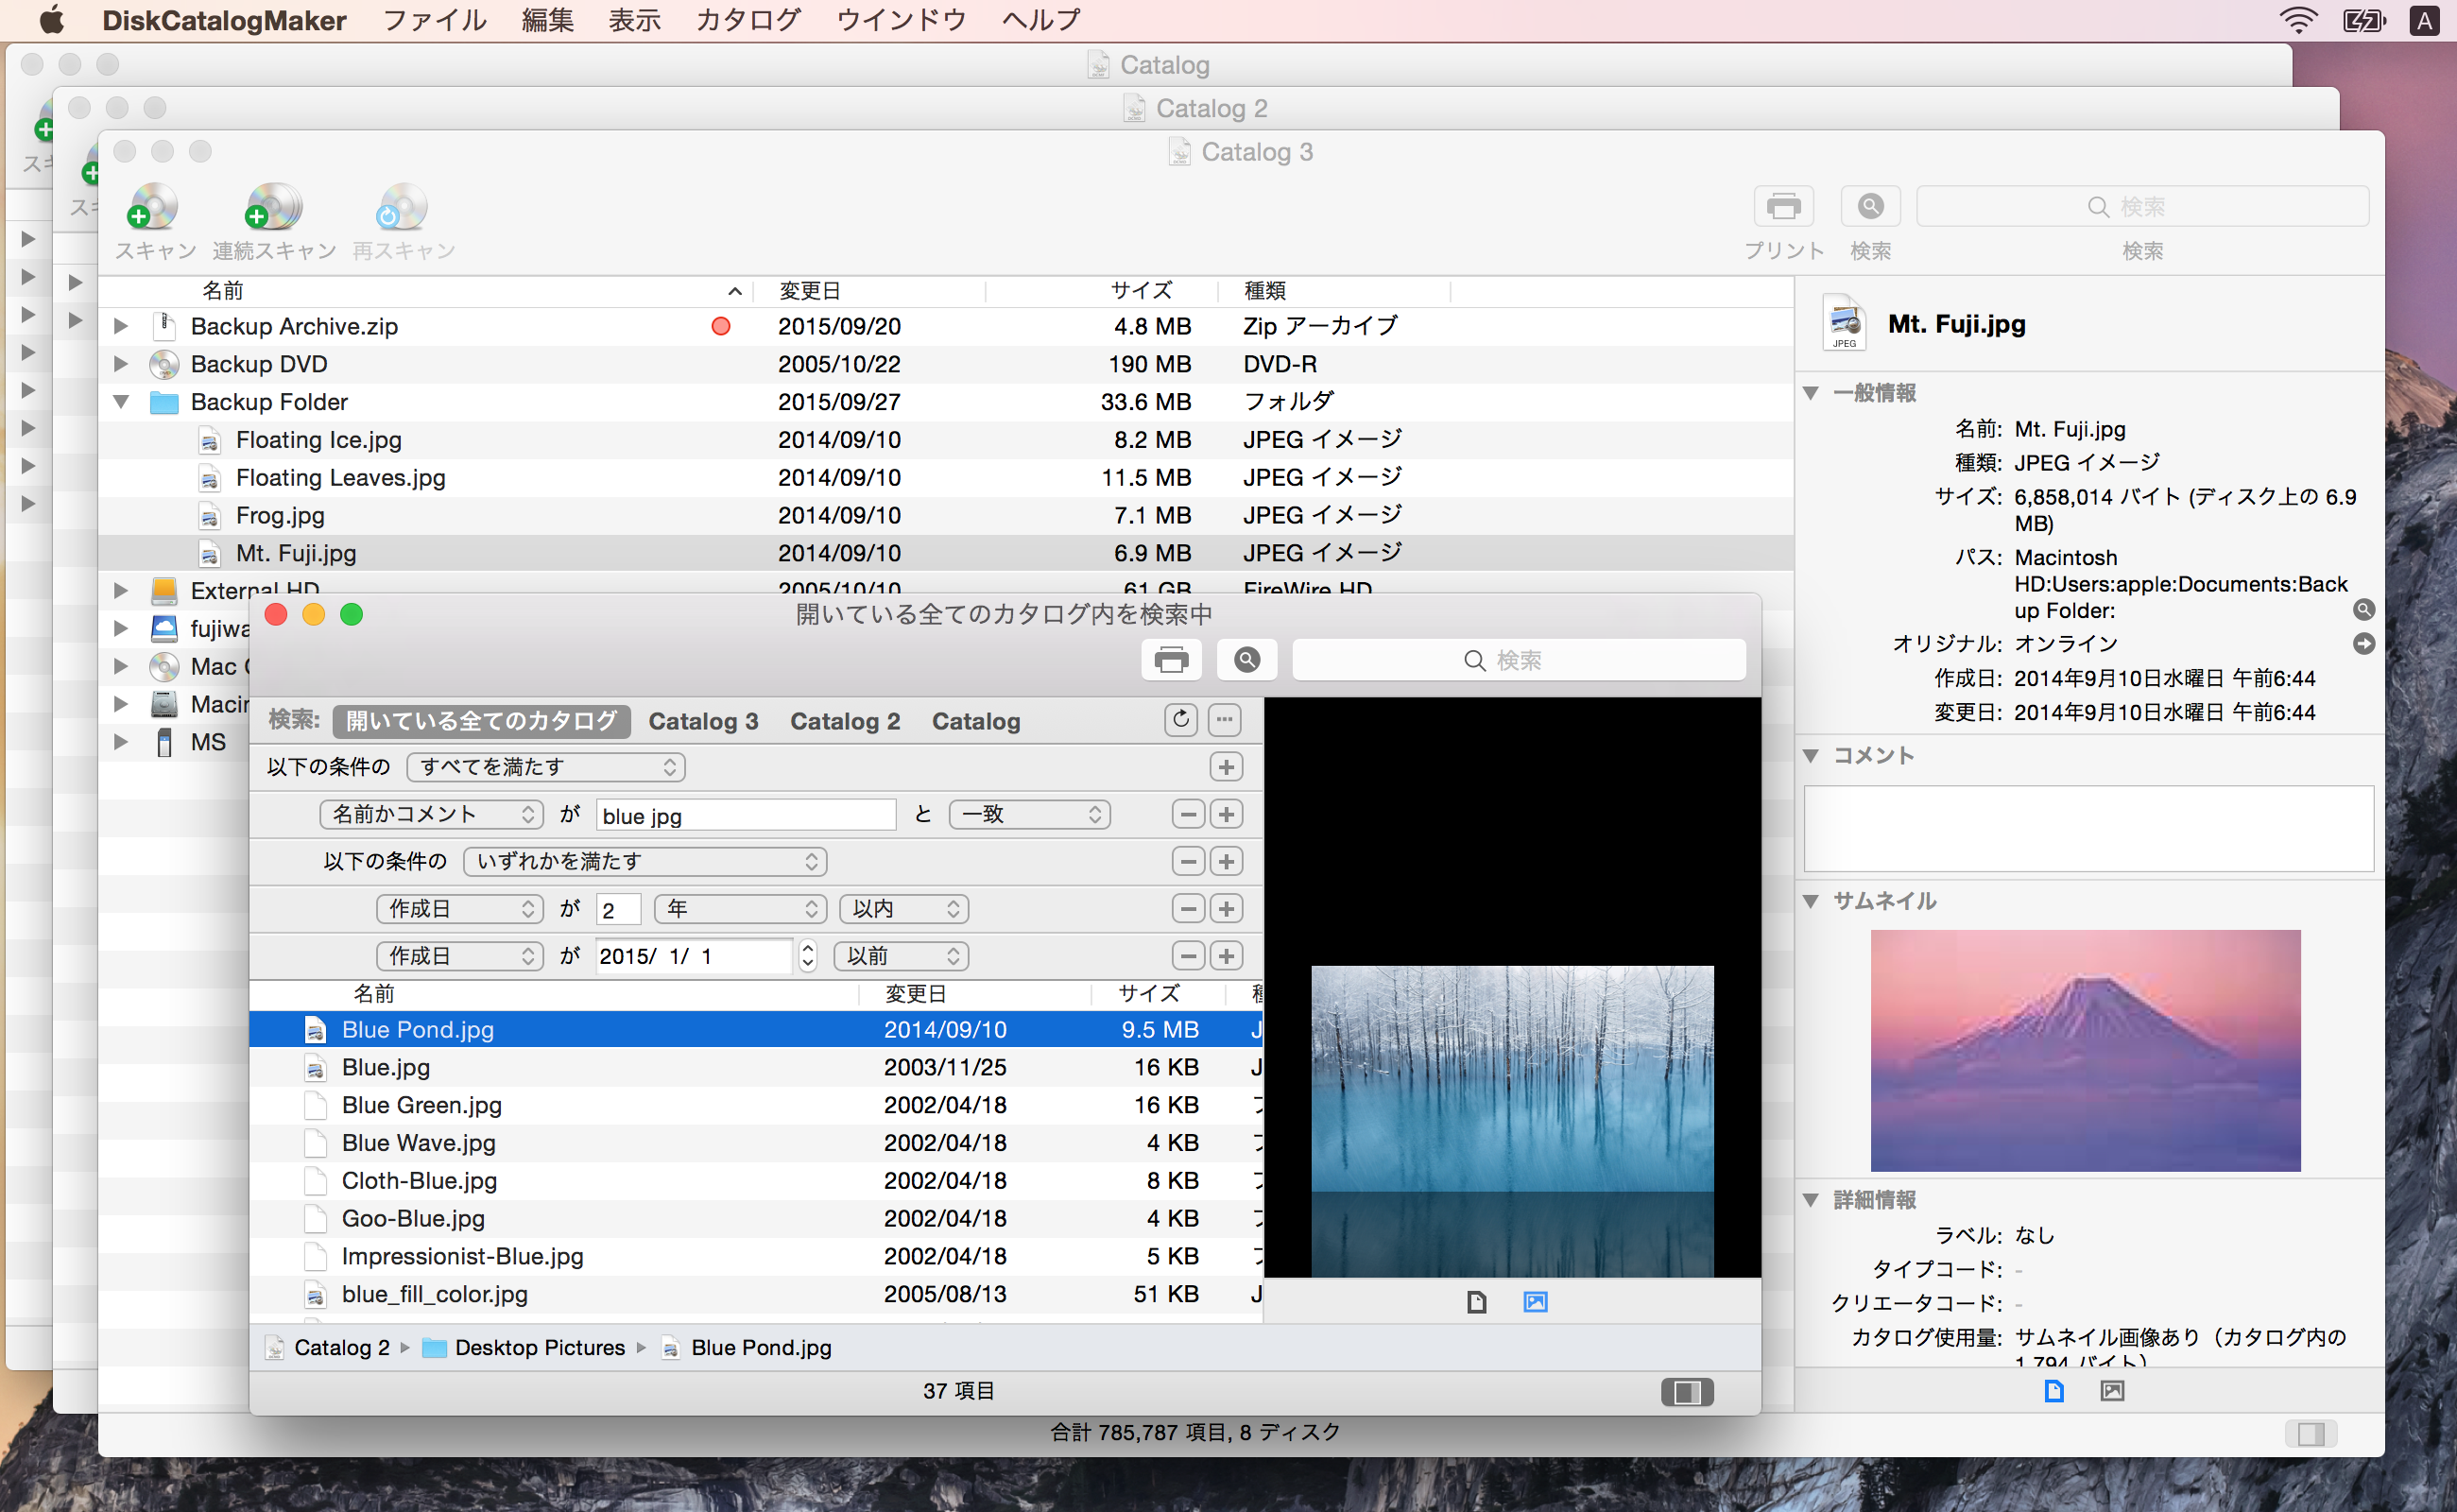Click the Scan disc icon in Catalog 3

click(152, 207)
